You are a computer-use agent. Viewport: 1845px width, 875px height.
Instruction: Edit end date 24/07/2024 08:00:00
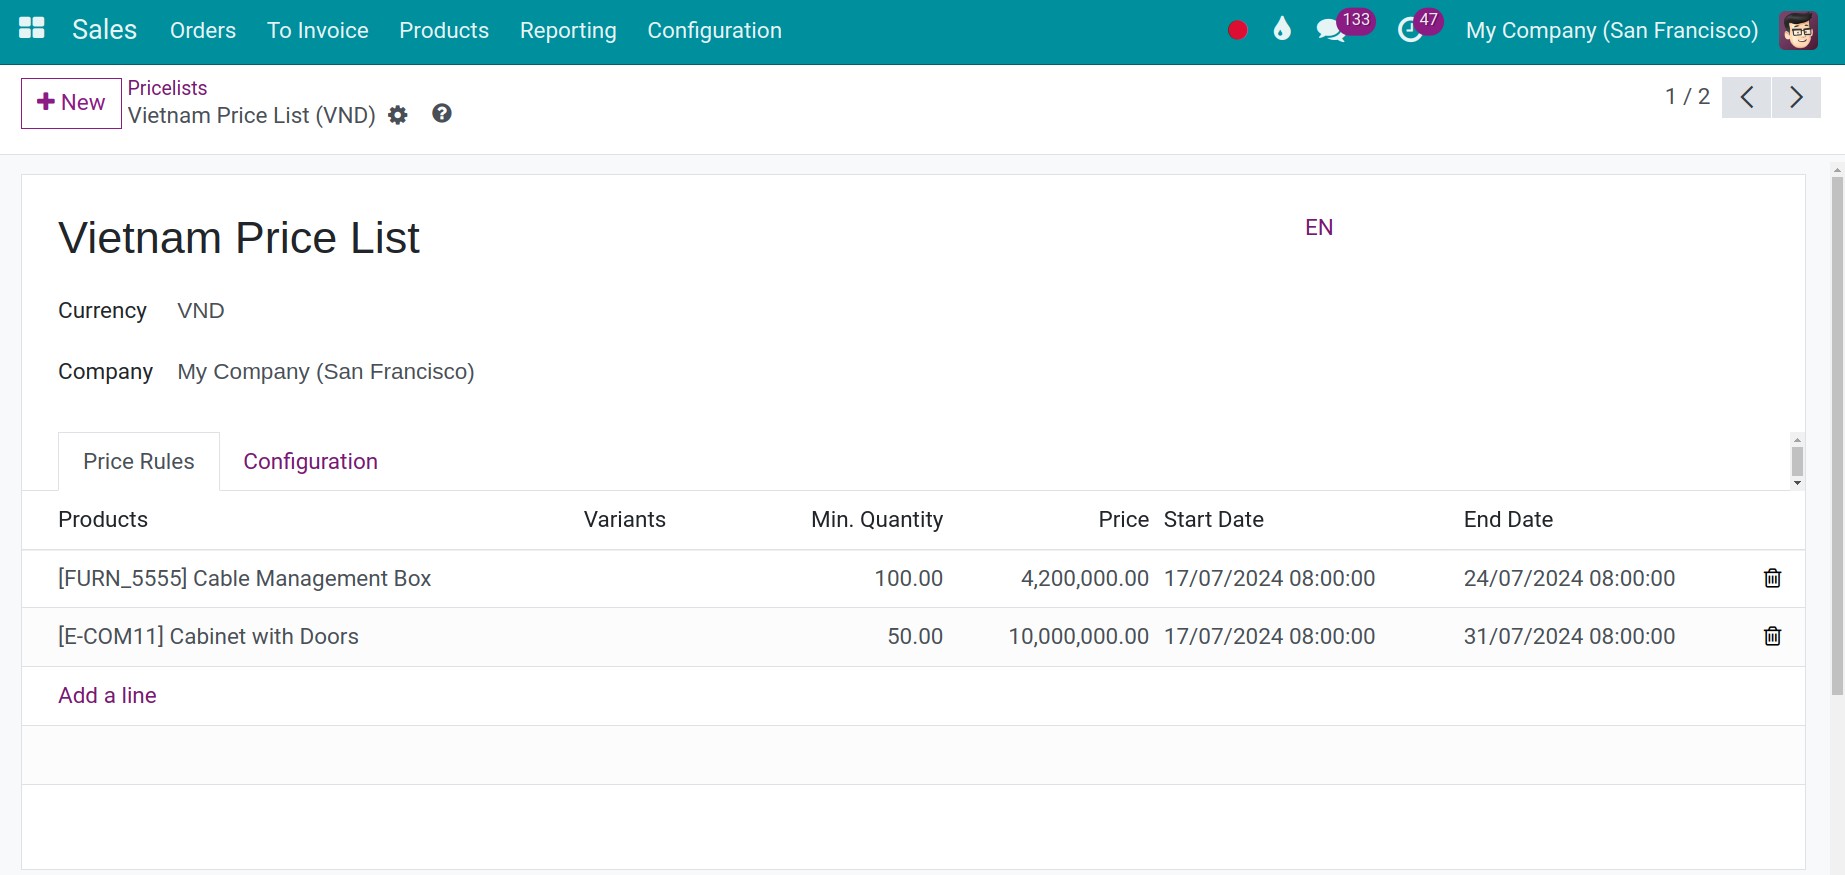point(1569,578)
